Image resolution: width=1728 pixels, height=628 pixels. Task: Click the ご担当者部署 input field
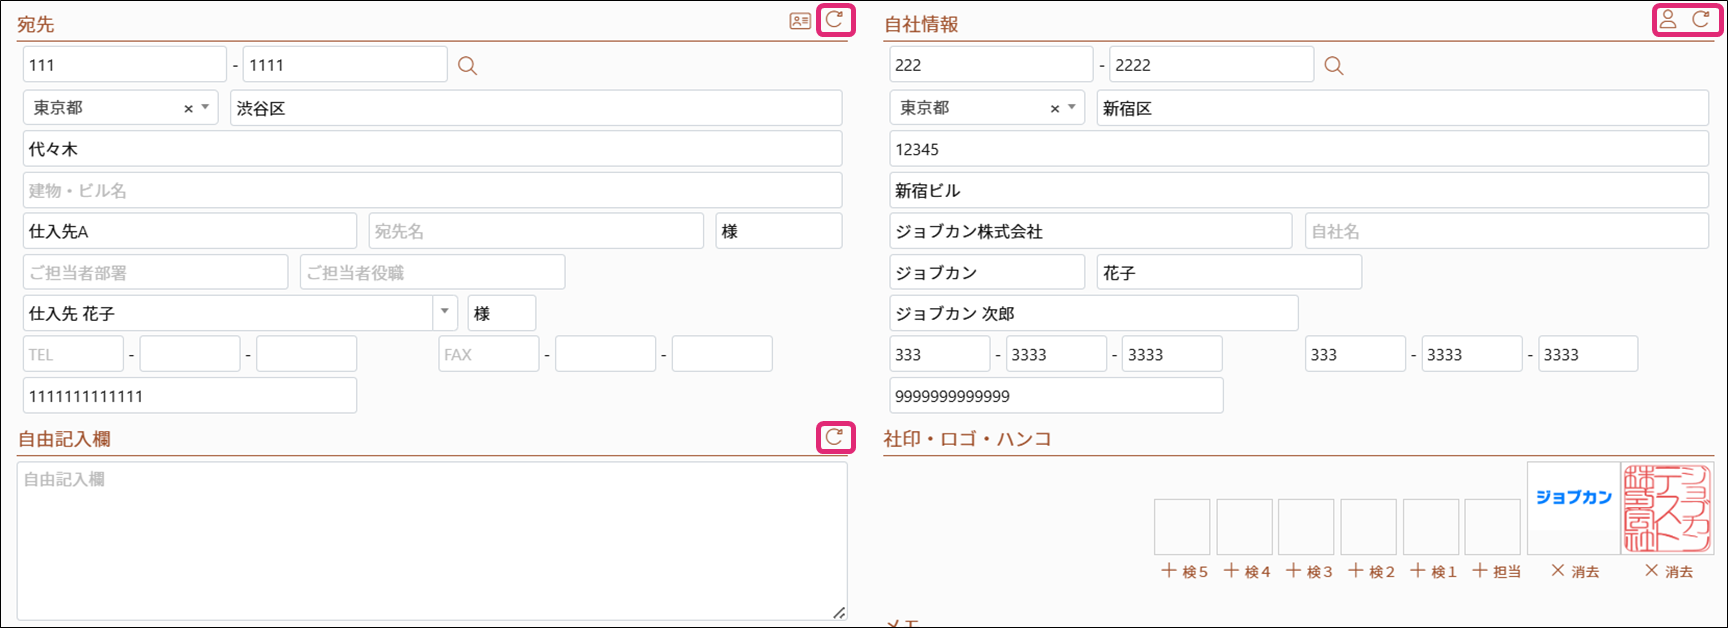[155, 272]
